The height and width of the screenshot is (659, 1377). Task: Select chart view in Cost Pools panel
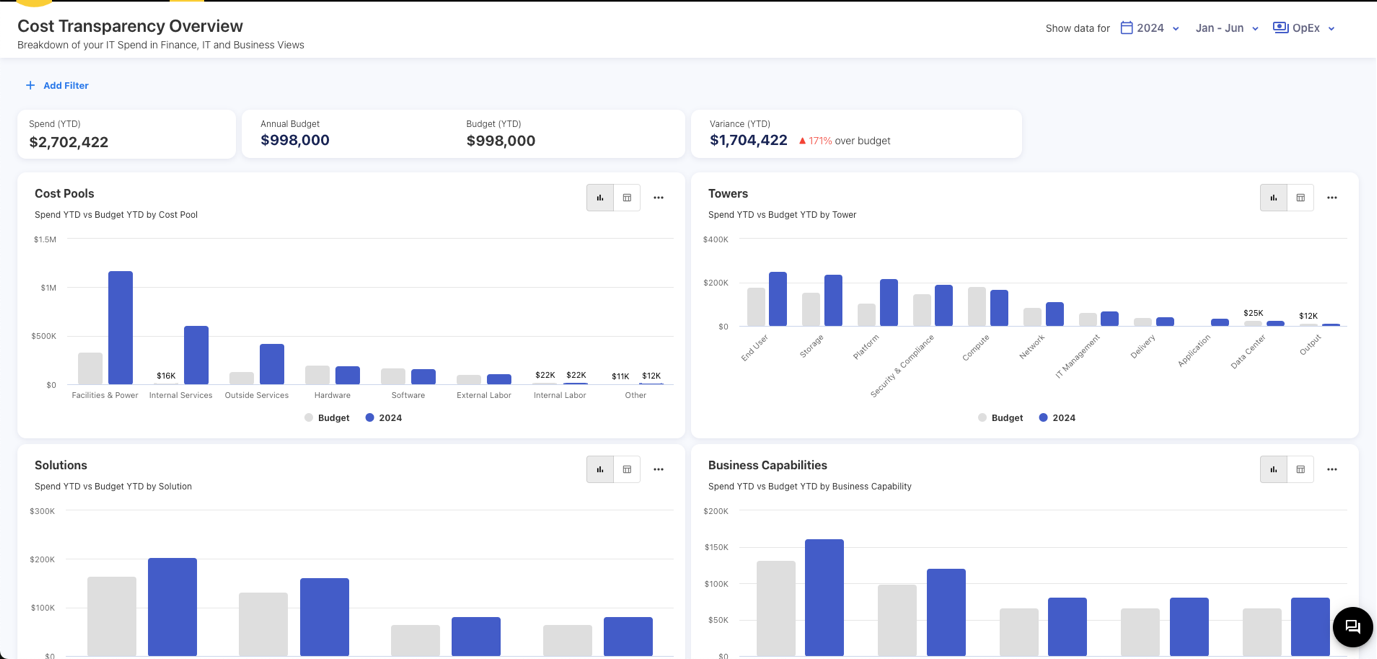600,198
